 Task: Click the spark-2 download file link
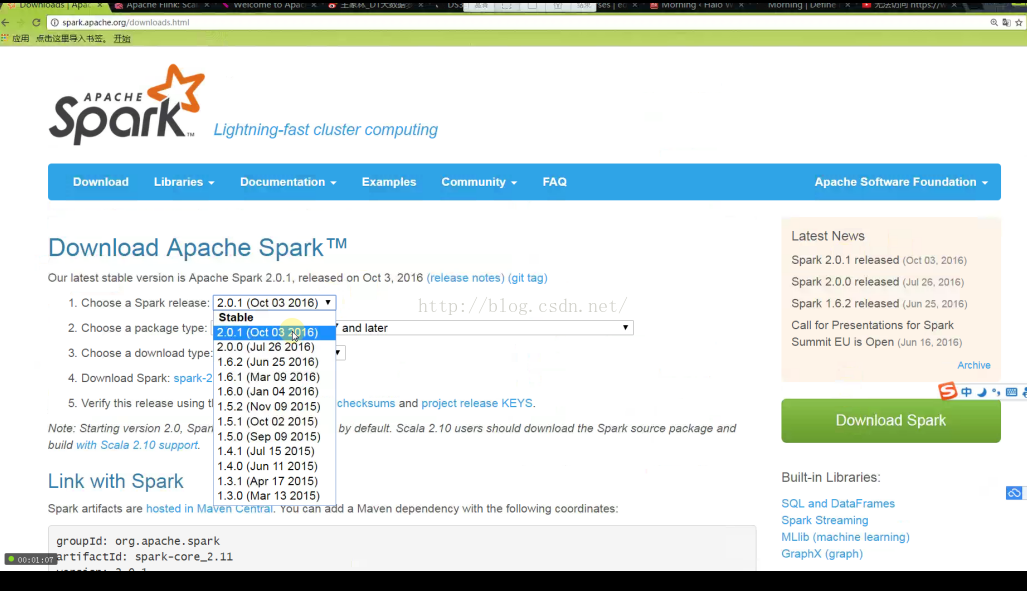click(193, 378)
